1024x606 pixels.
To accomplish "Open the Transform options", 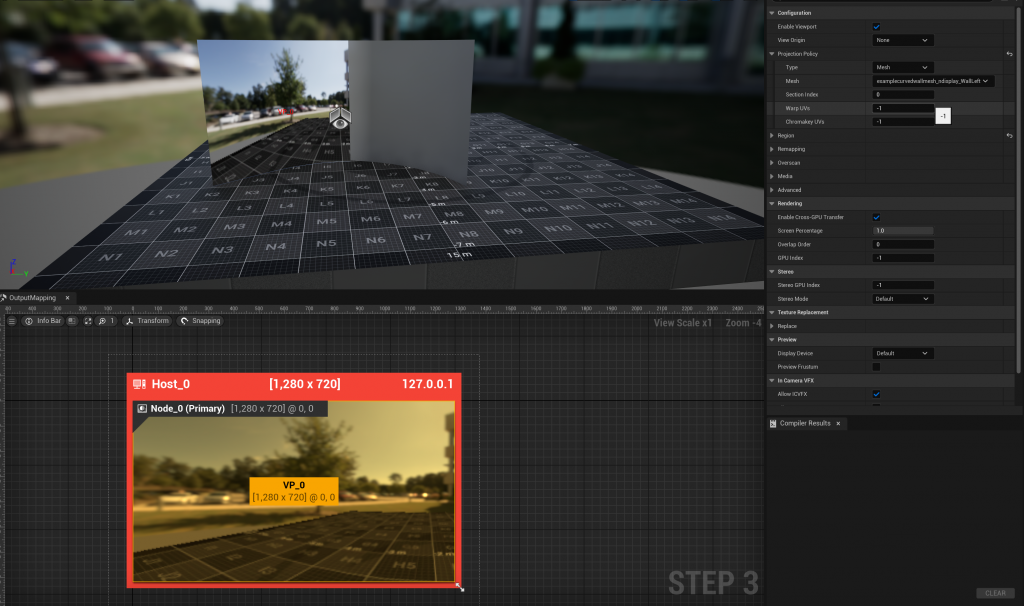I will pyautogui.click(x=148, y=321).
